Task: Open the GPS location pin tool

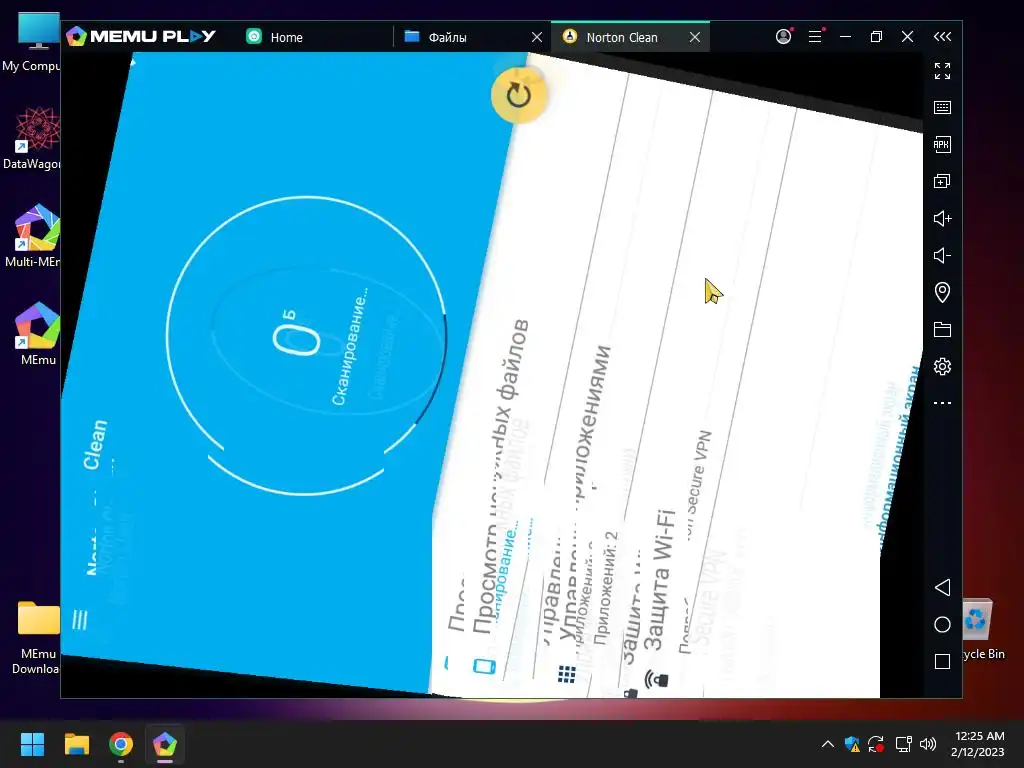Action: (942, 292)
